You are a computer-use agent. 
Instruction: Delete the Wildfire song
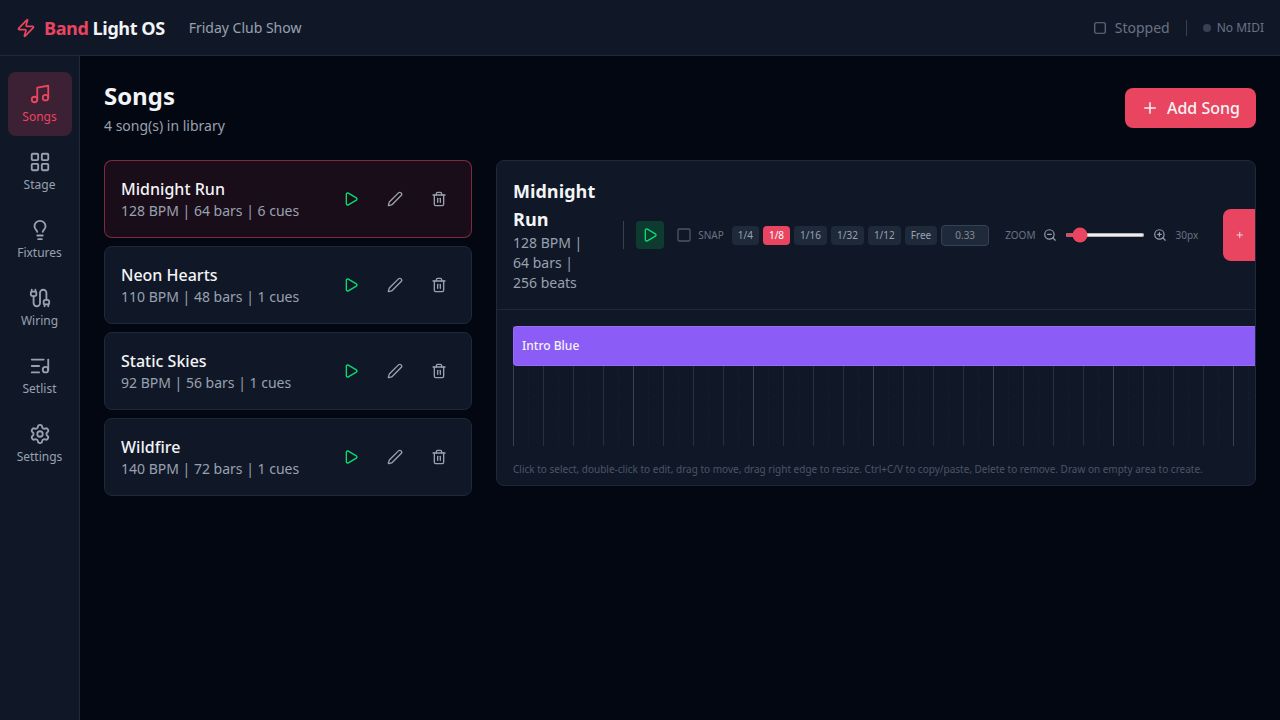(x=439, y=457)
